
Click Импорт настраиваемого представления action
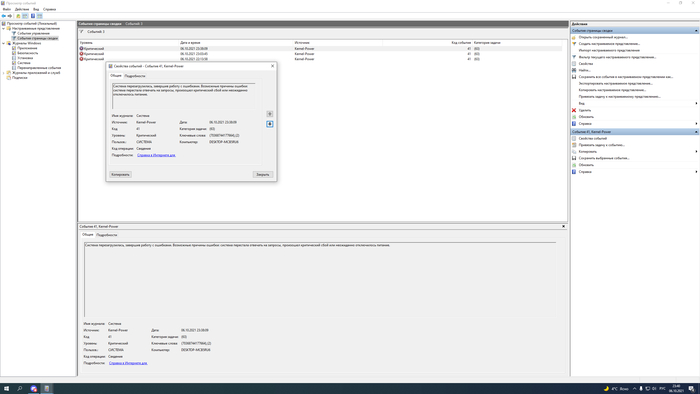point(609,50)
